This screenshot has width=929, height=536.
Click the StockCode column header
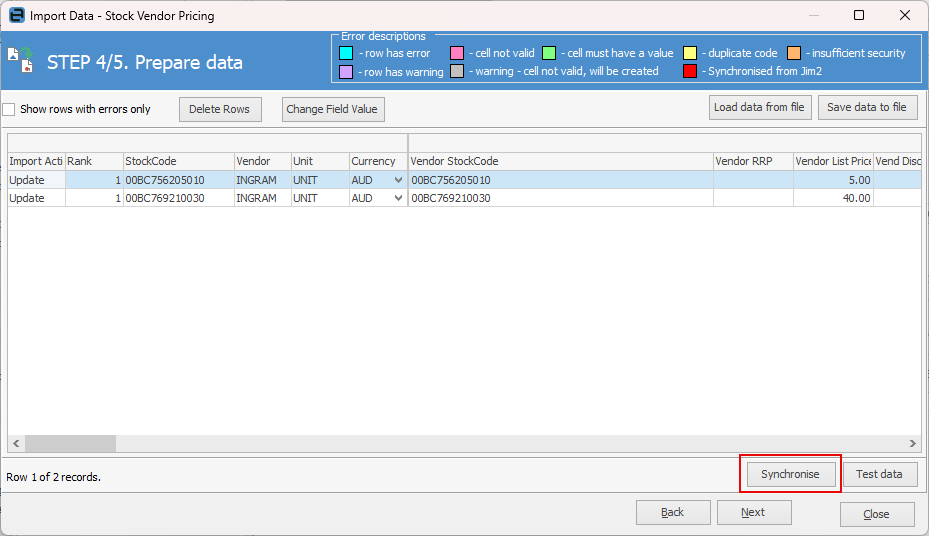(x=177, y=161)
